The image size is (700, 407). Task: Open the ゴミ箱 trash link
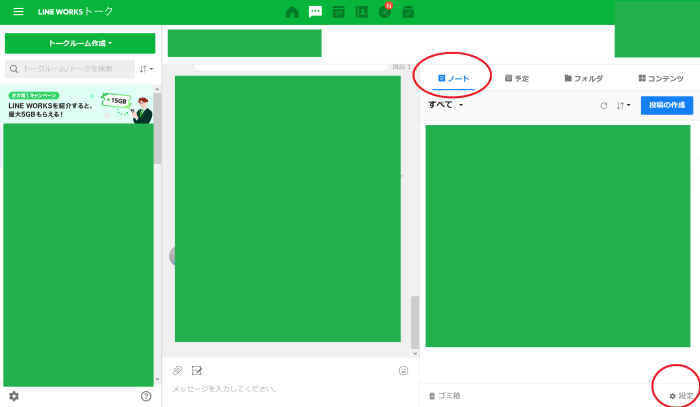pyautogui.click(x=445, y=396)
